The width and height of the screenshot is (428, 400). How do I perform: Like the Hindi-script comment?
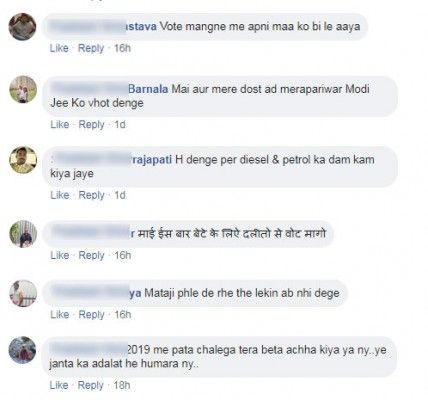(x=60, y=255)
